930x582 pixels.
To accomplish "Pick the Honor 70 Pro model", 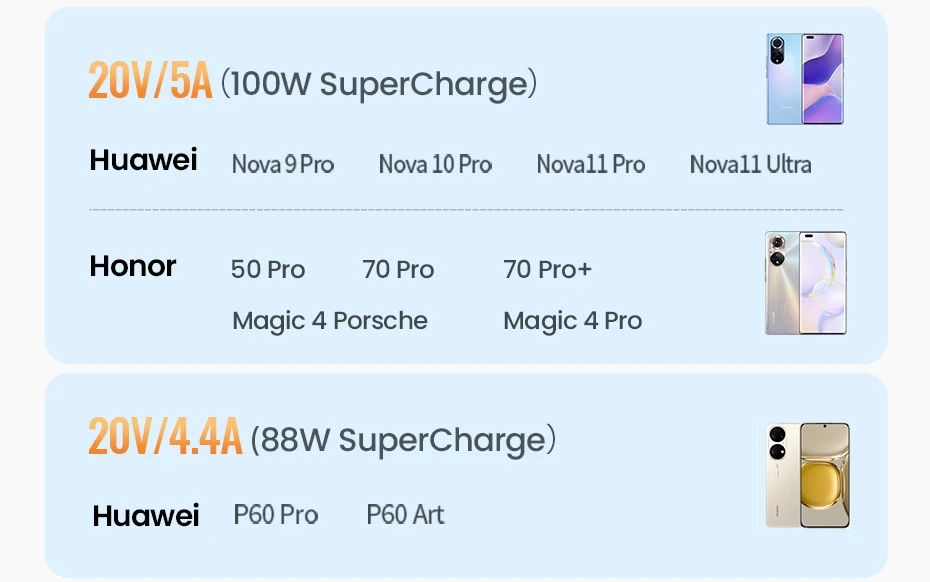I will tap(398, 269).
